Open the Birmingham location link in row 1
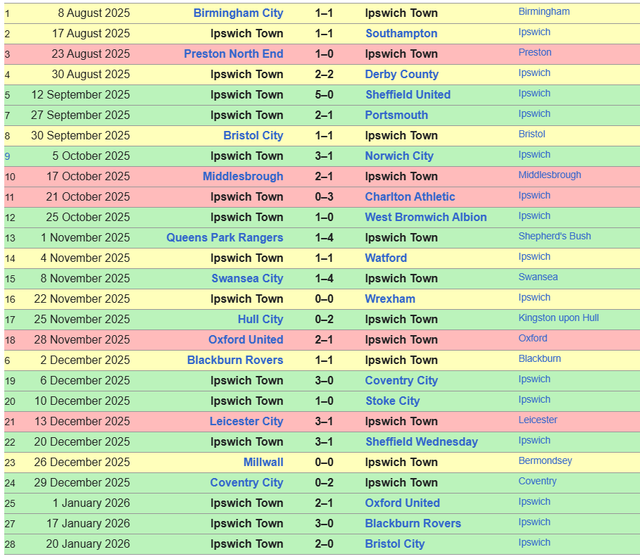The width and height of the screenshot is (640, 559). tap(544, 11)
